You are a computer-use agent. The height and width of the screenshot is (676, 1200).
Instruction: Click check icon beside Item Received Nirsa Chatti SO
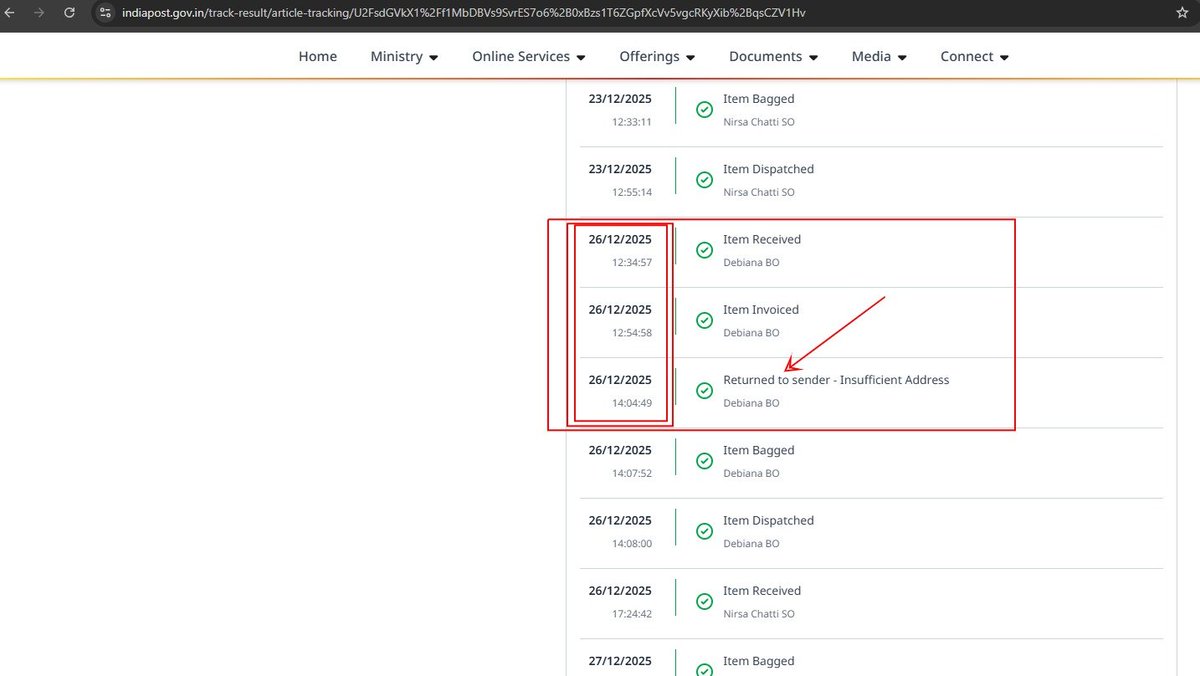704,602
